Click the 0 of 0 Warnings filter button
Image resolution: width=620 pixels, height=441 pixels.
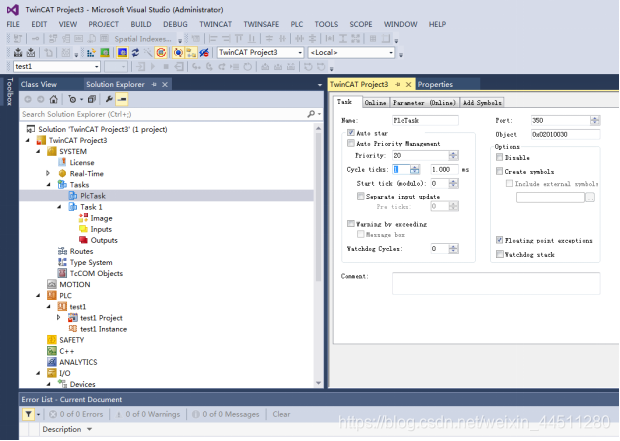(x=147, y=414)
